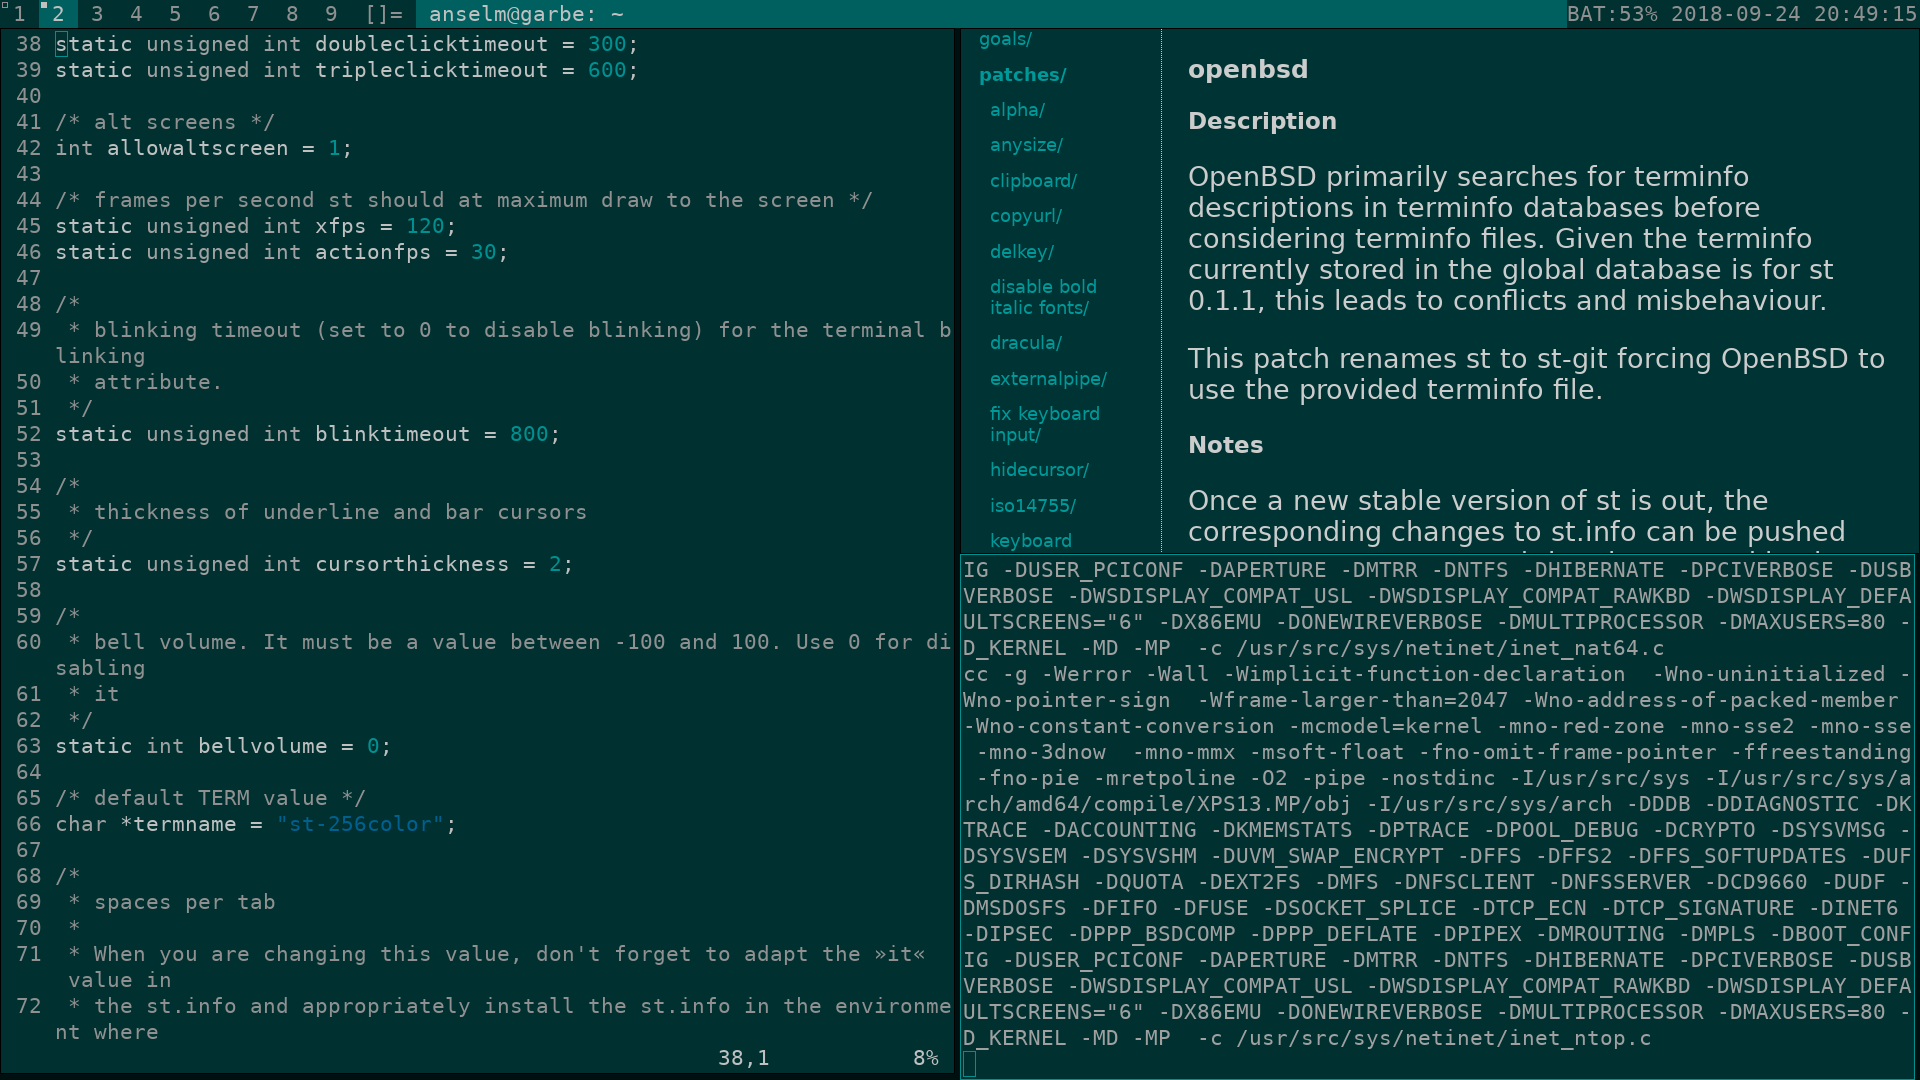Open the externalpipe/ patch link
This screenshot has width=1920, height=1080.
(1048, 379)
